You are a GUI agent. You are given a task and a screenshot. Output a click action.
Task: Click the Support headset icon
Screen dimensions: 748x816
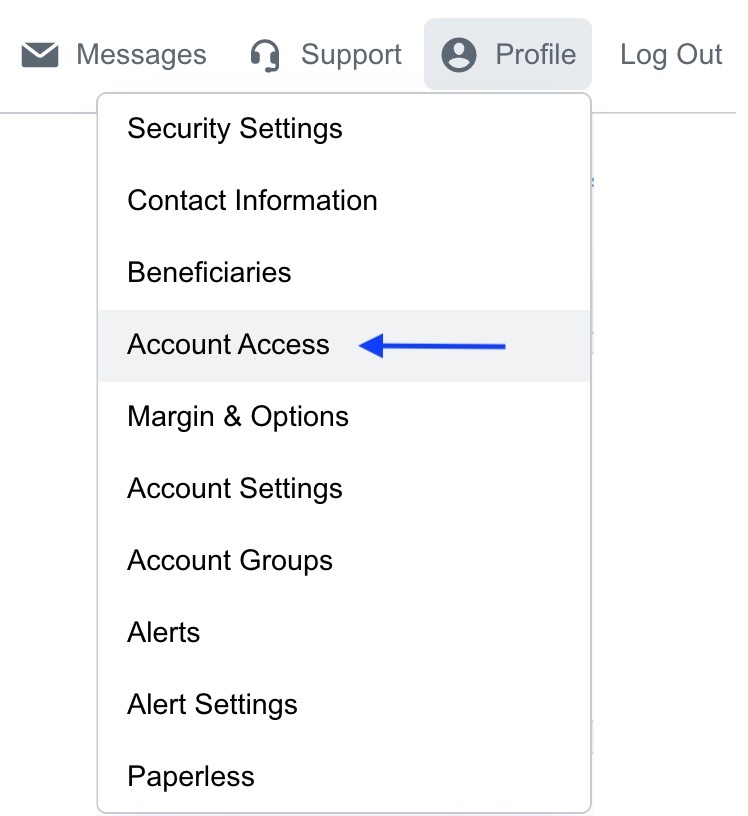click(x=265, y=55)
